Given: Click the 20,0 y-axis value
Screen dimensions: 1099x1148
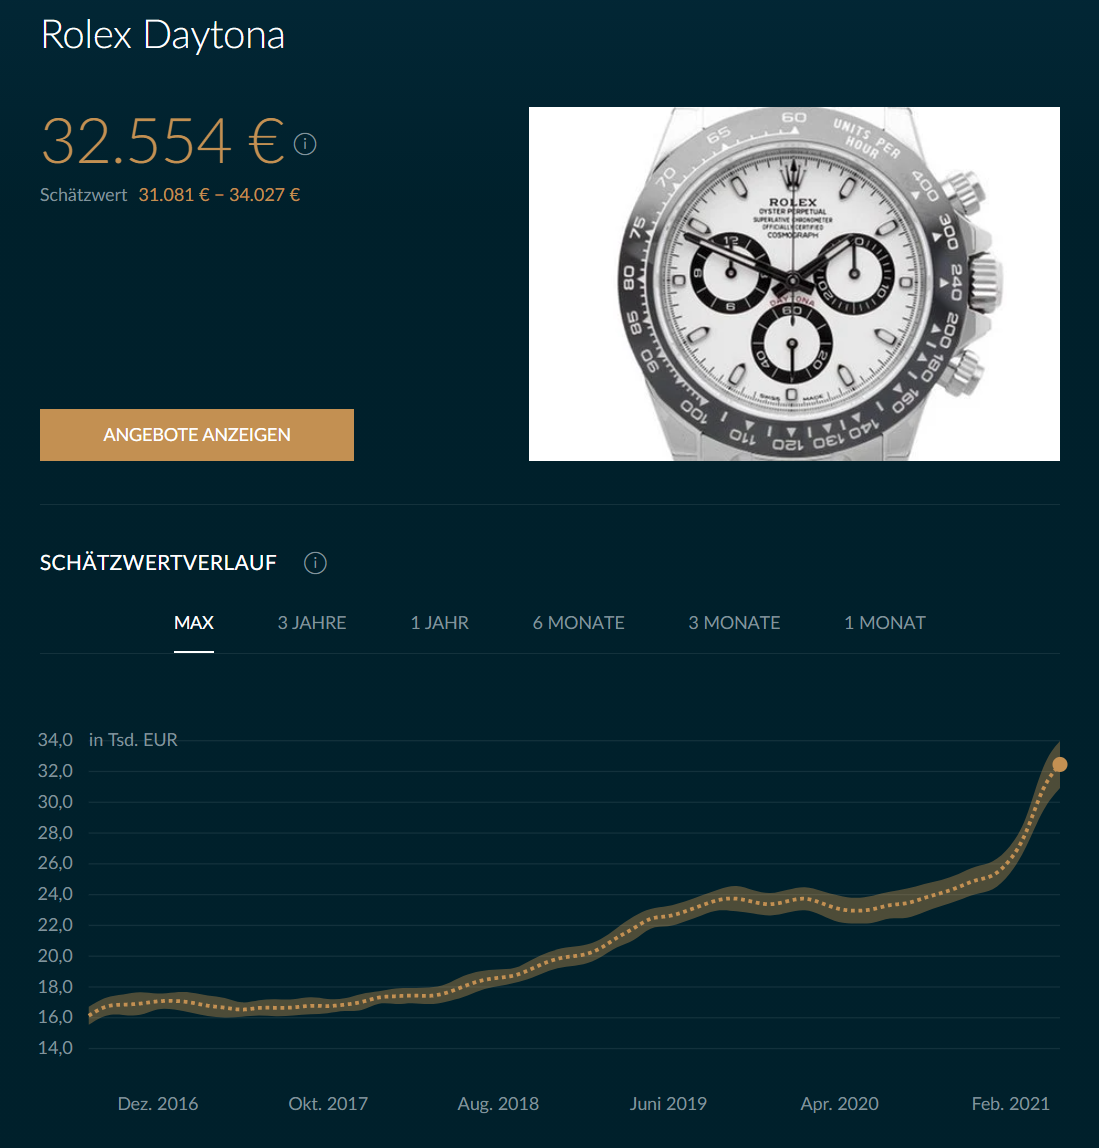Looking at the screenshot, I should [56, 955].
